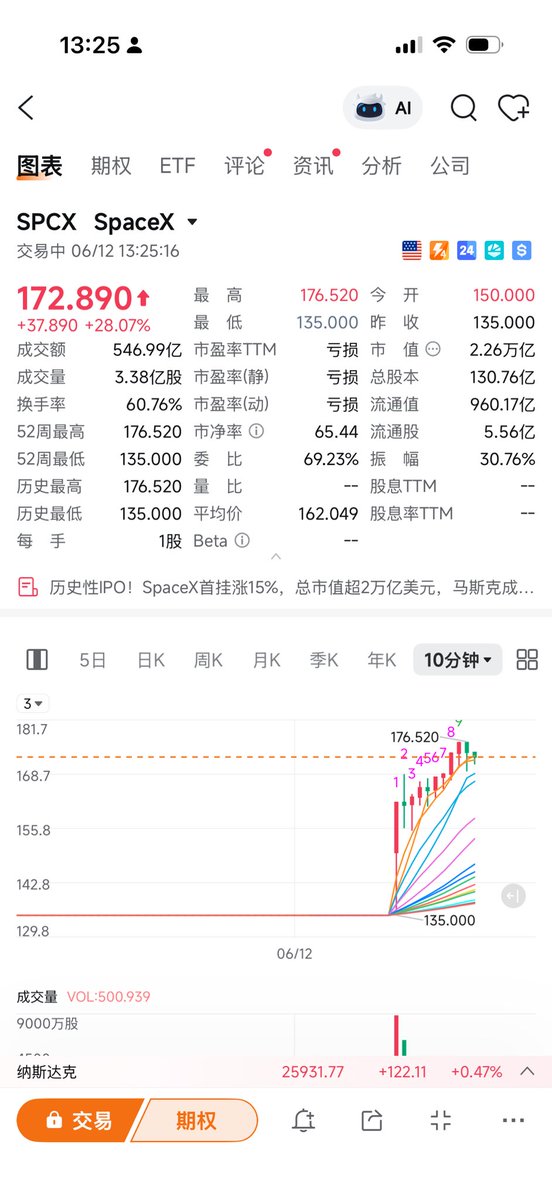
Task: Tap the chart scroll-back round arrow button
Action: point(513,896)
